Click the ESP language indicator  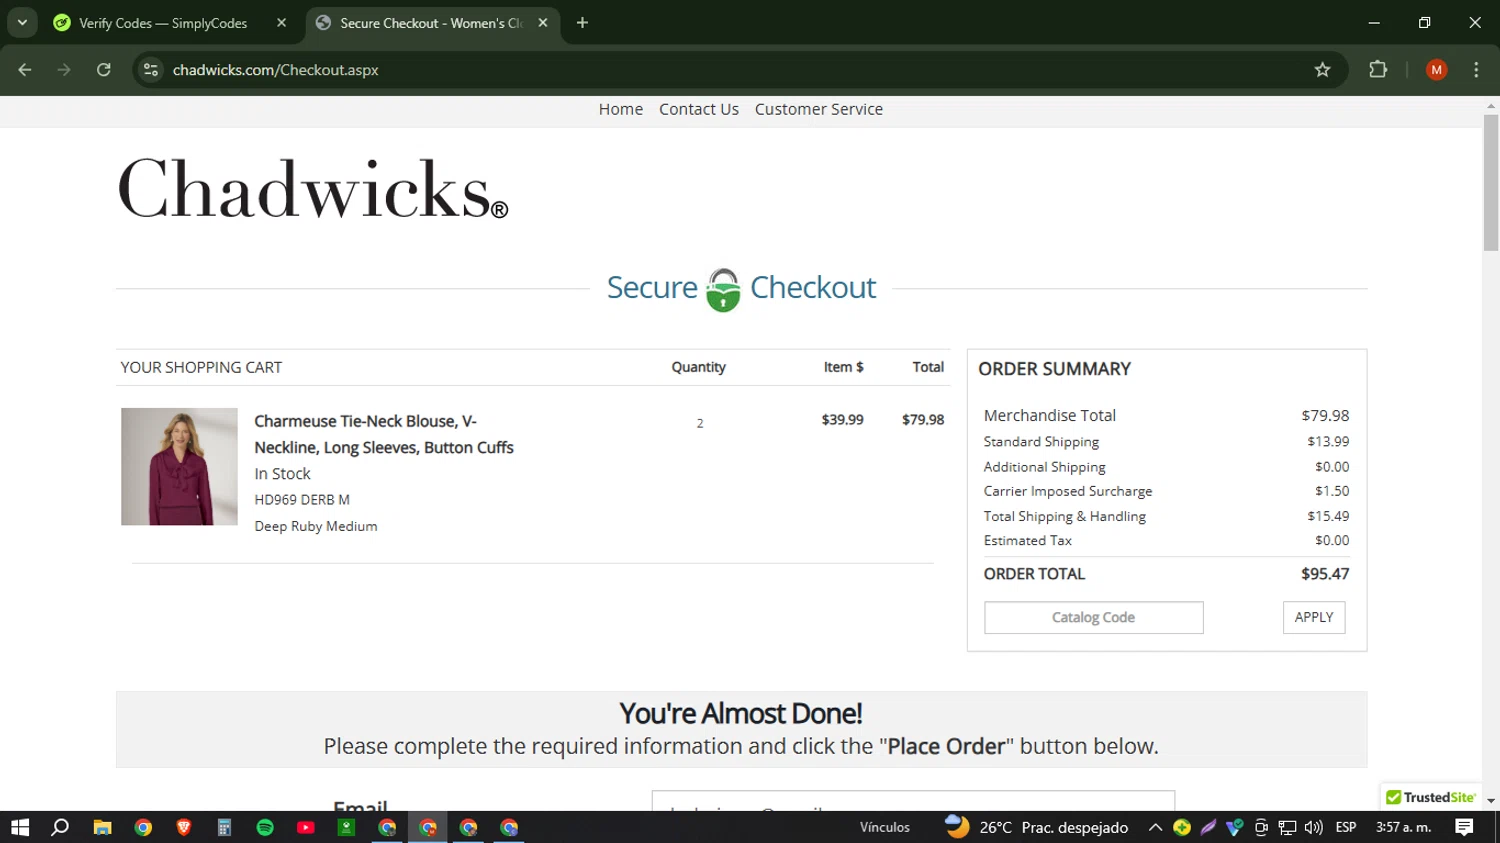[x=1346, y=827]
